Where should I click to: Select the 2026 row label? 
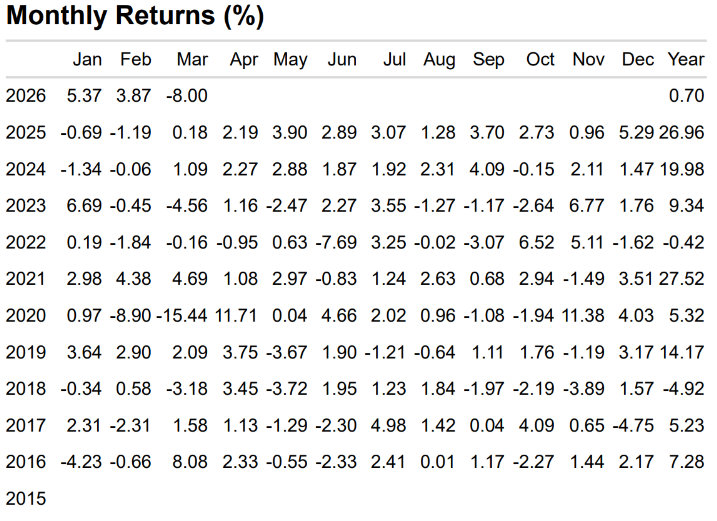click(x=25, y=96)
